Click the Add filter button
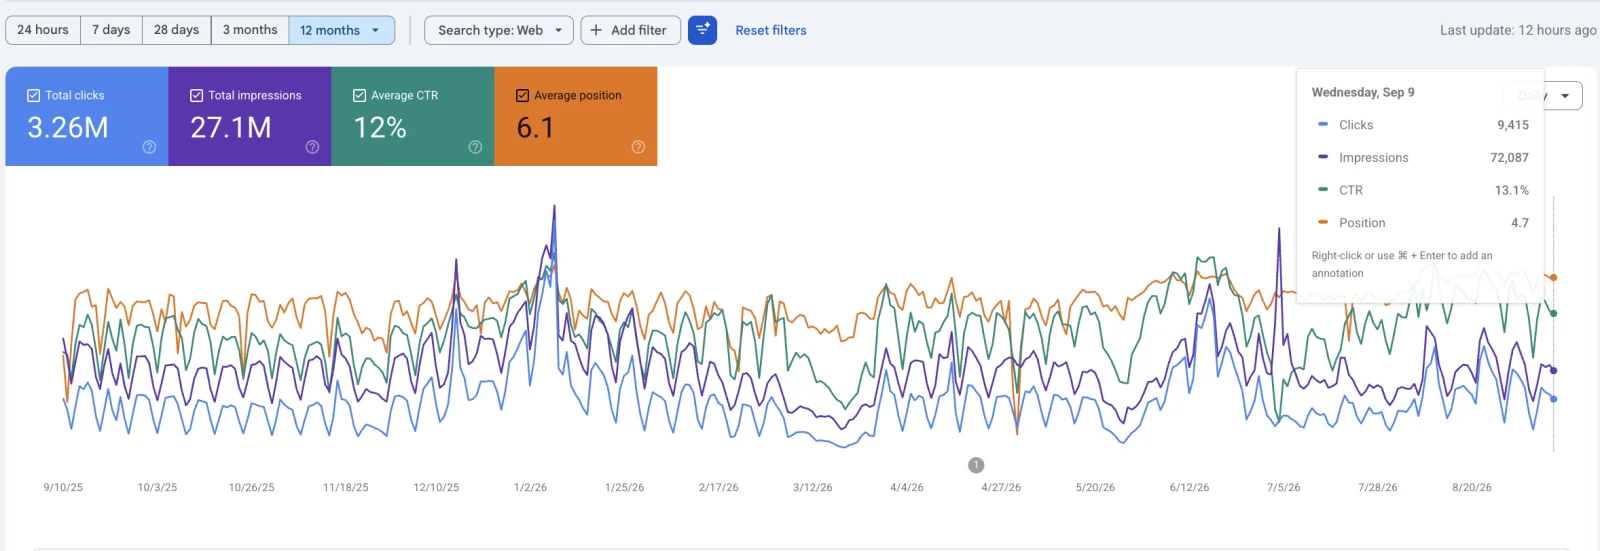The height and width of the screenshot is (551, 1600). pyautogui.click(x=630, y=30)
